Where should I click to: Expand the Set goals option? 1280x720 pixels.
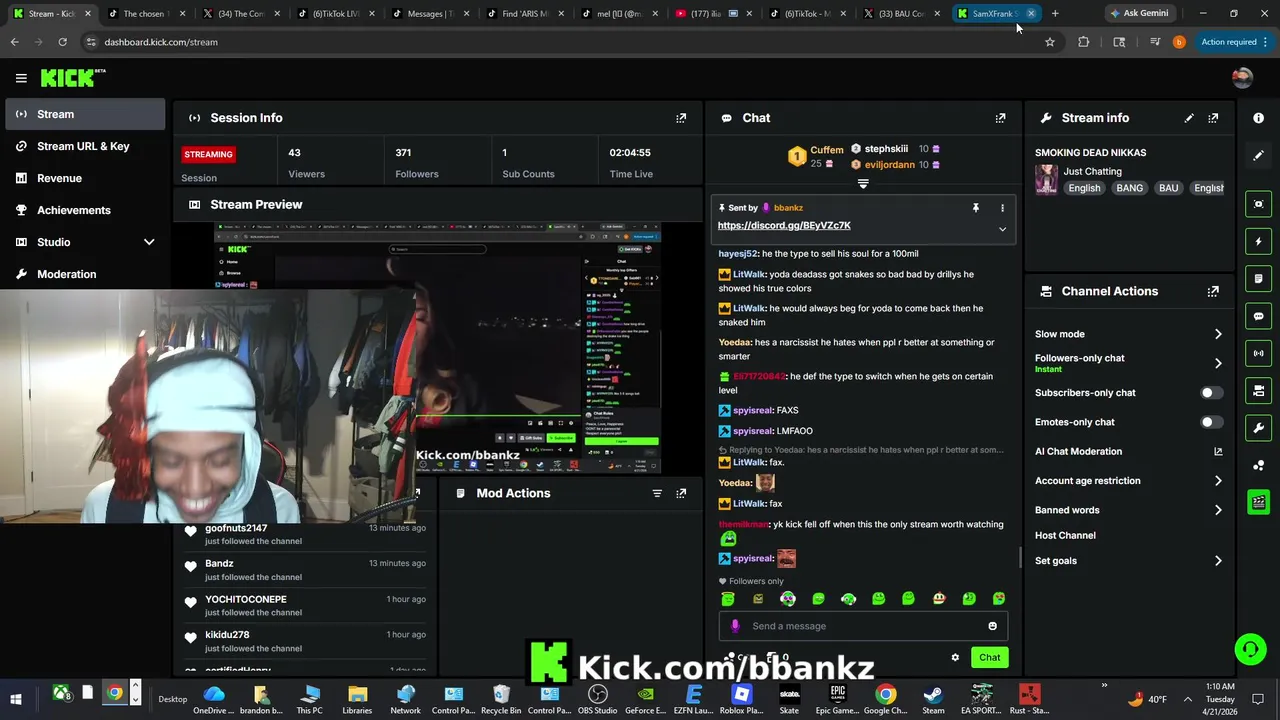coord(1218,561)
